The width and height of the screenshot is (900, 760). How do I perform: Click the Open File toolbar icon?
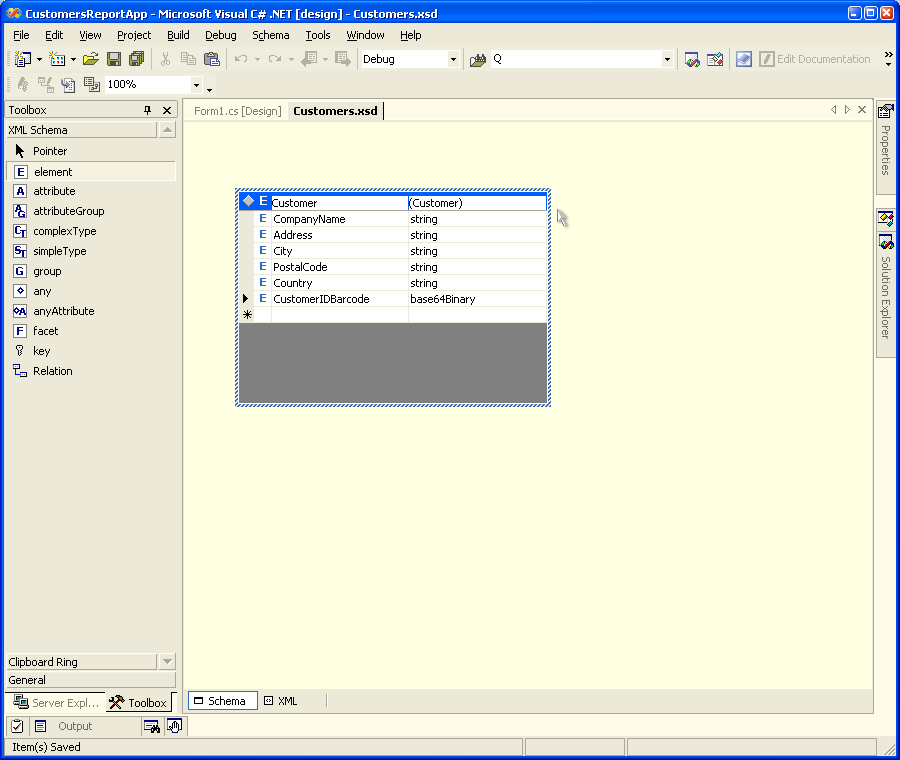coord(91,59)
